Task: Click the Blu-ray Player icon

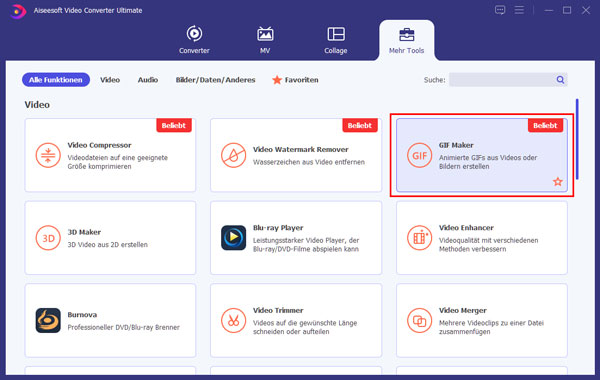Action: click(x=233, y=238)
